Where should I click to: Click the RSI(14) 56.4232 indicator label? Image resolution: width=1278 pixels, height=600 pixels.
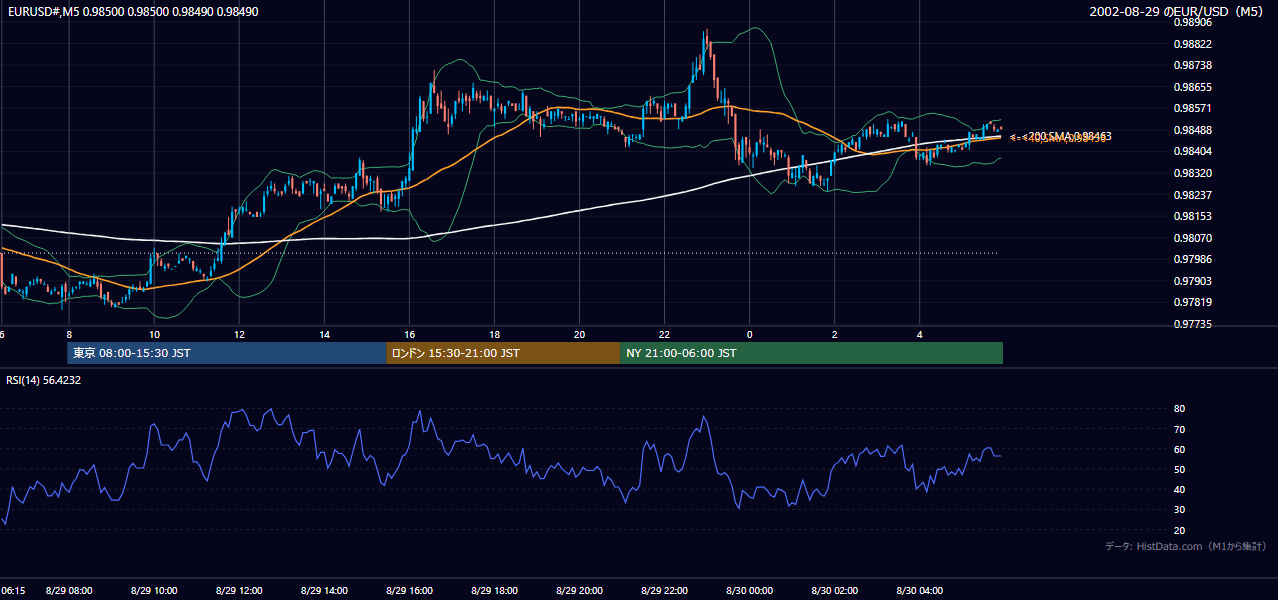pos(43,380)
